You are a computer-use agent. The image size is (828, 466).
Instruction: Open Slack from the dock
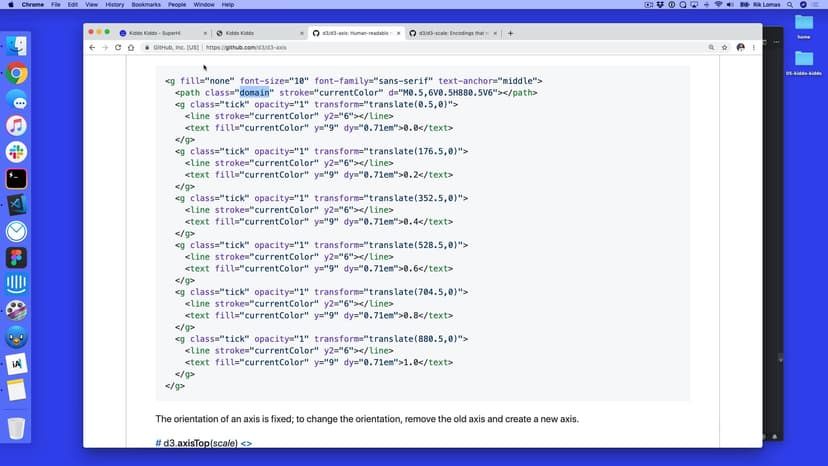(16, 152)
